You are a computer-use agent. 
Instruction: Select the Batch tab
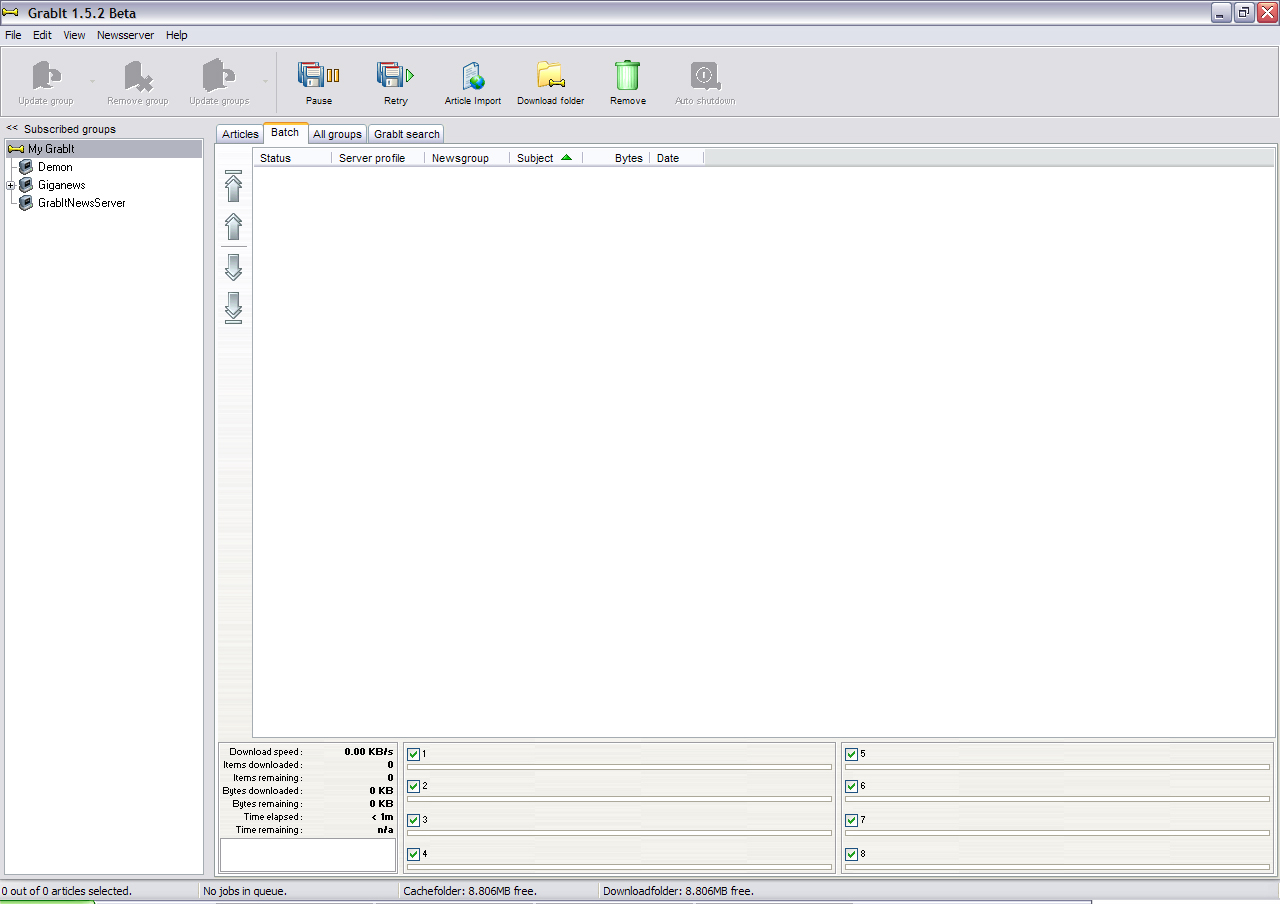(285, 132)
